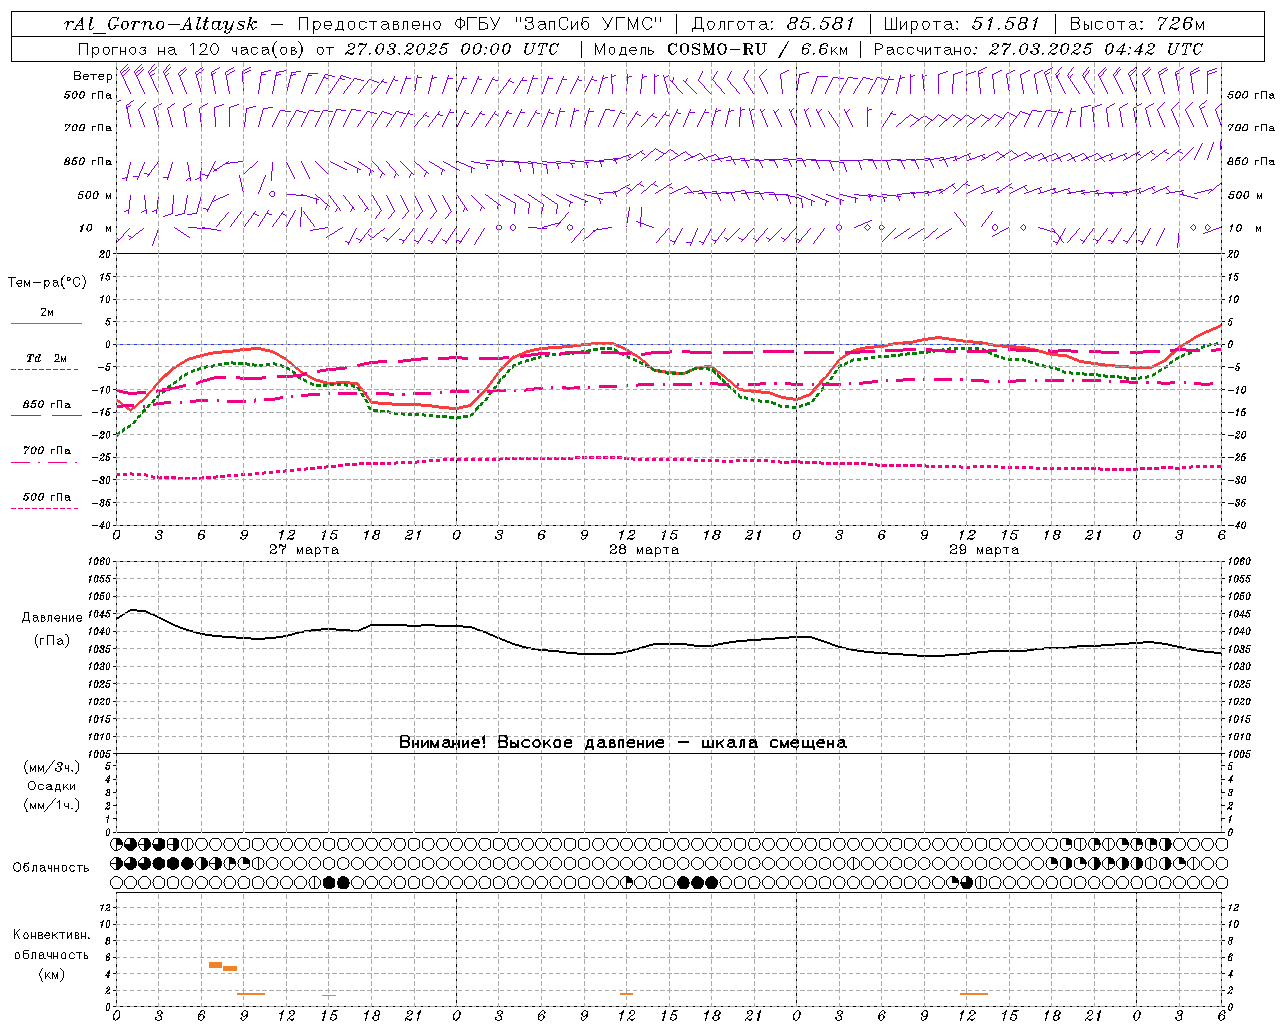Click the station title rAl_Gorno-Altaysk
This screenshot has width=1280, height=1024.
click(160, 24)
